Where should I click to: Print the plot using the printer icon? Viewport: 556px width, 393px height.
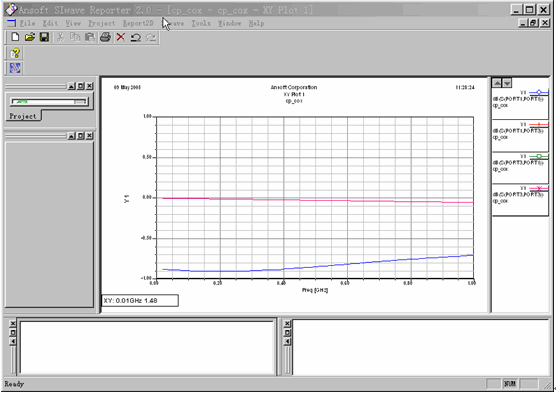[105, 37]
